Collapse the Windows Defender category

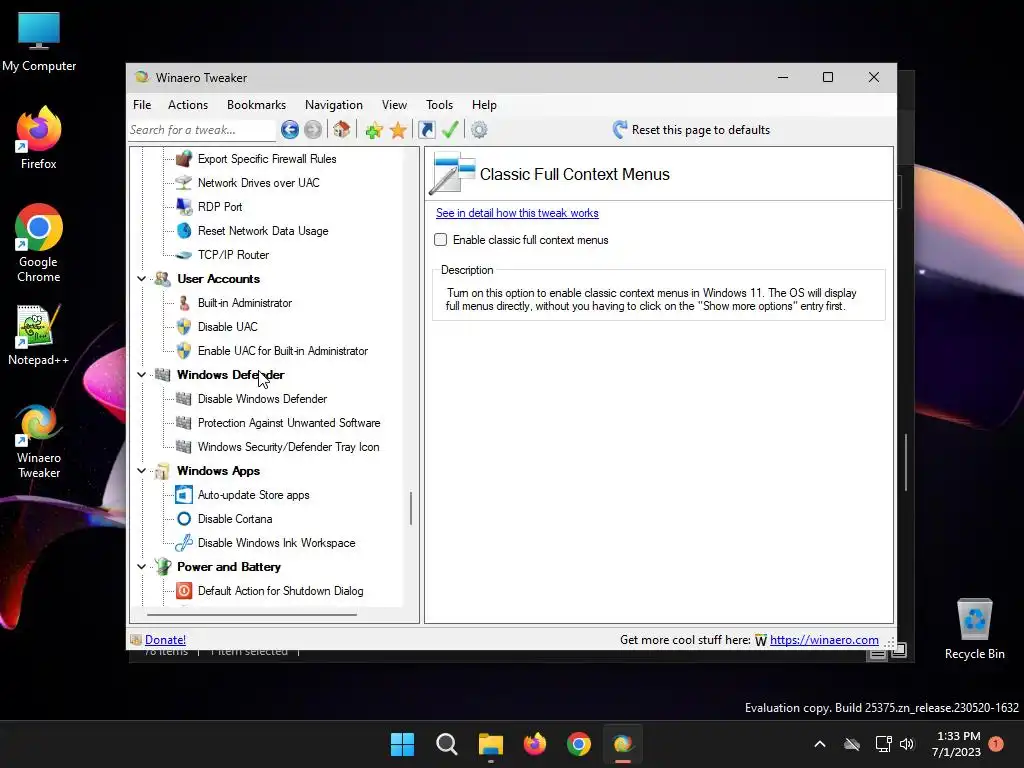(141, 375)
